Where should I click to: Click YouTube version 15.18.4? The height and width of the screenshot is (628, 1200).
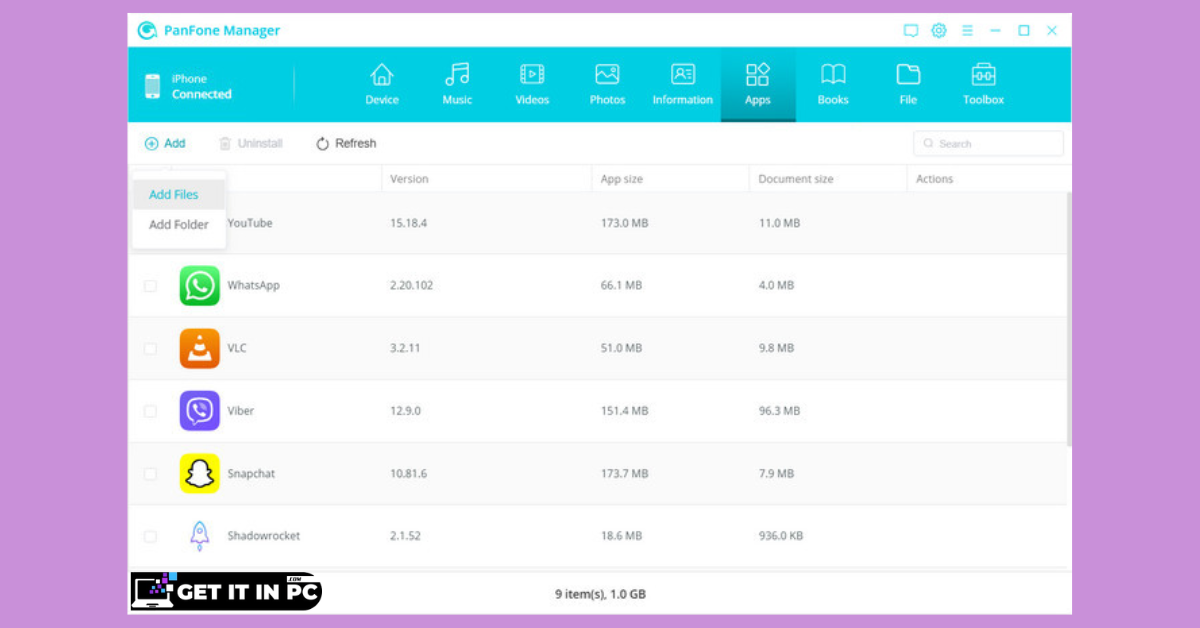(x=409, y=223)
